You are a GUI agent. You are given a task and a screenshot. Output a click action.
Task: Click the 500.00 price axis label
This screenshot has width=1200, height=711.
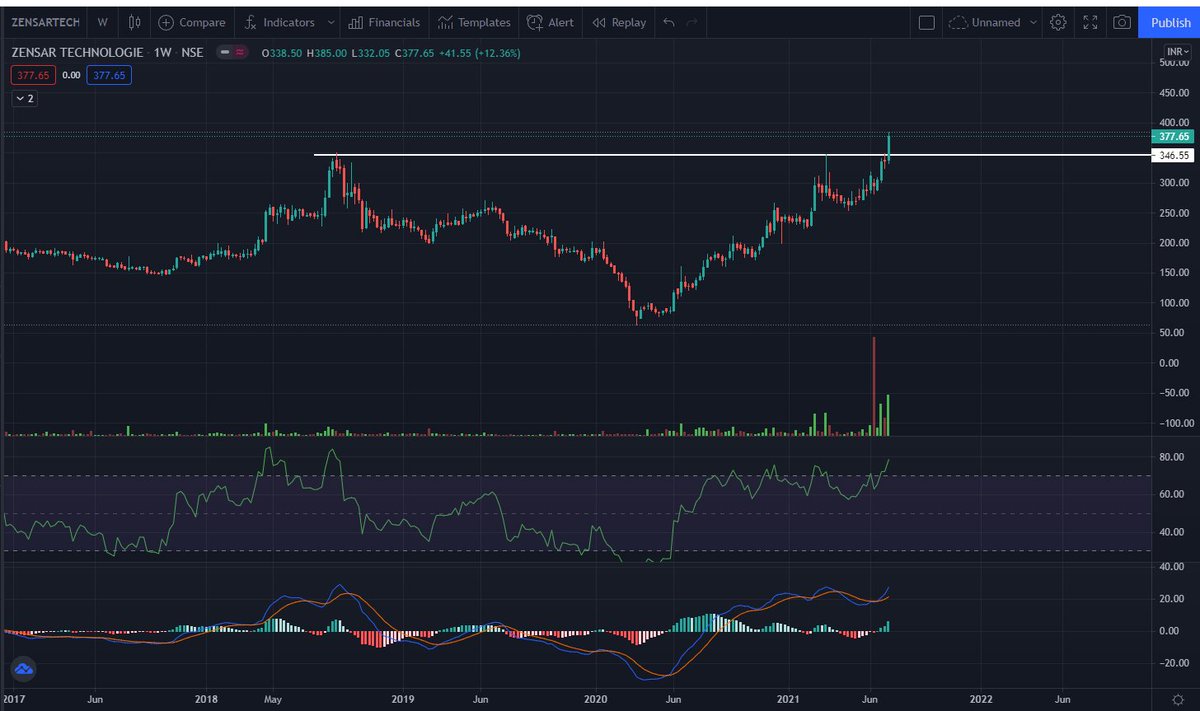tap(1175, 62)
